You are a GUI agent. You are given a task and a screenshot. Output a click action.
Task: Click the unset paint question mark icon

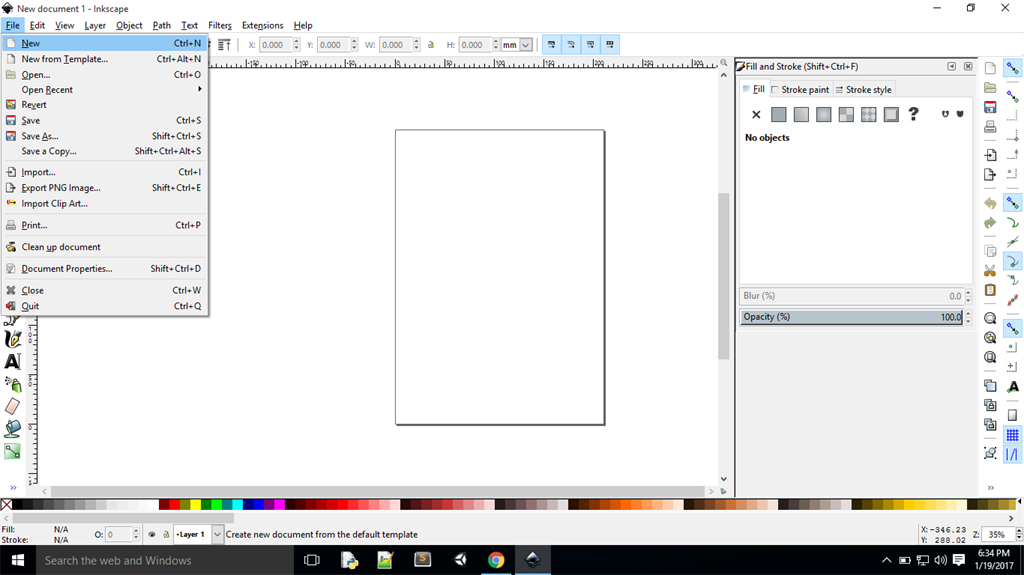[913, 115]
